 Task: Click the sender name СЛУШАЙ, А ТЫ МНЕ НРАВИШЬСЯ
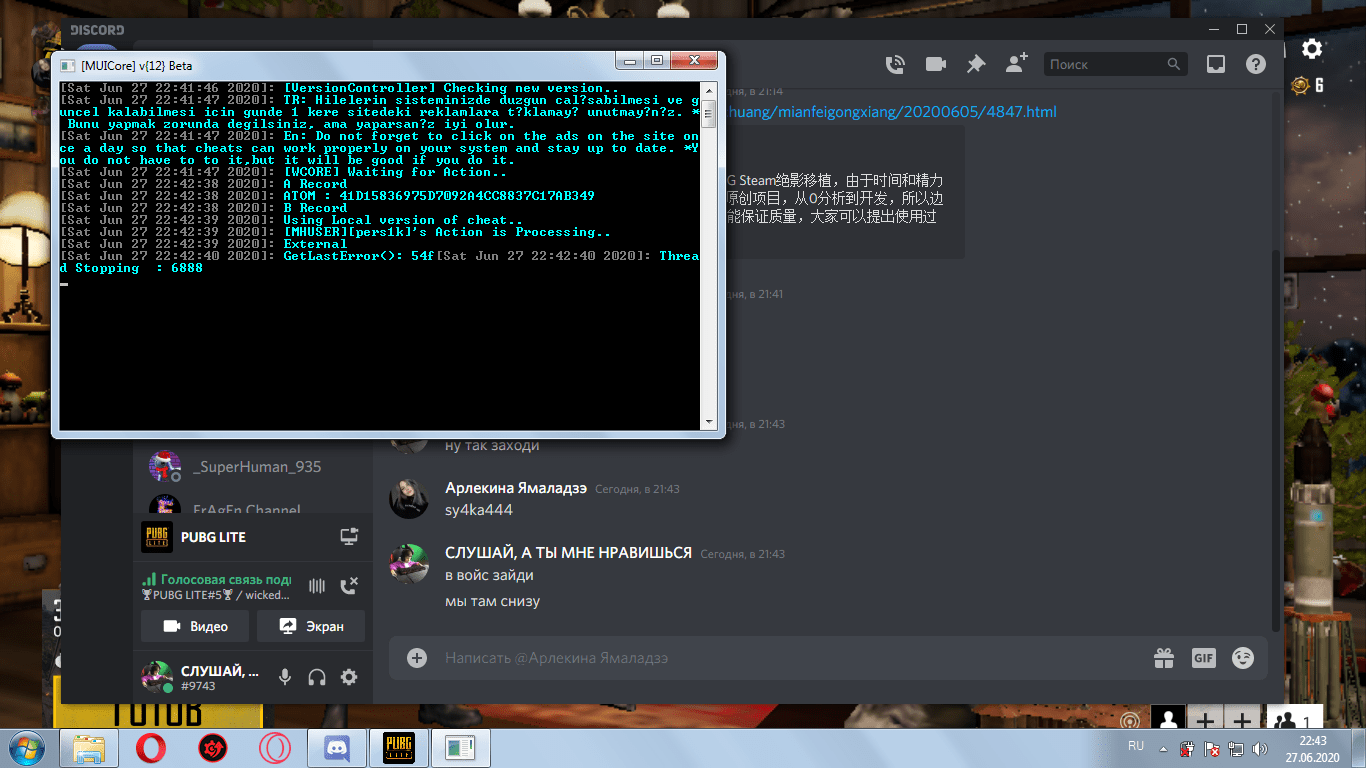568,553
